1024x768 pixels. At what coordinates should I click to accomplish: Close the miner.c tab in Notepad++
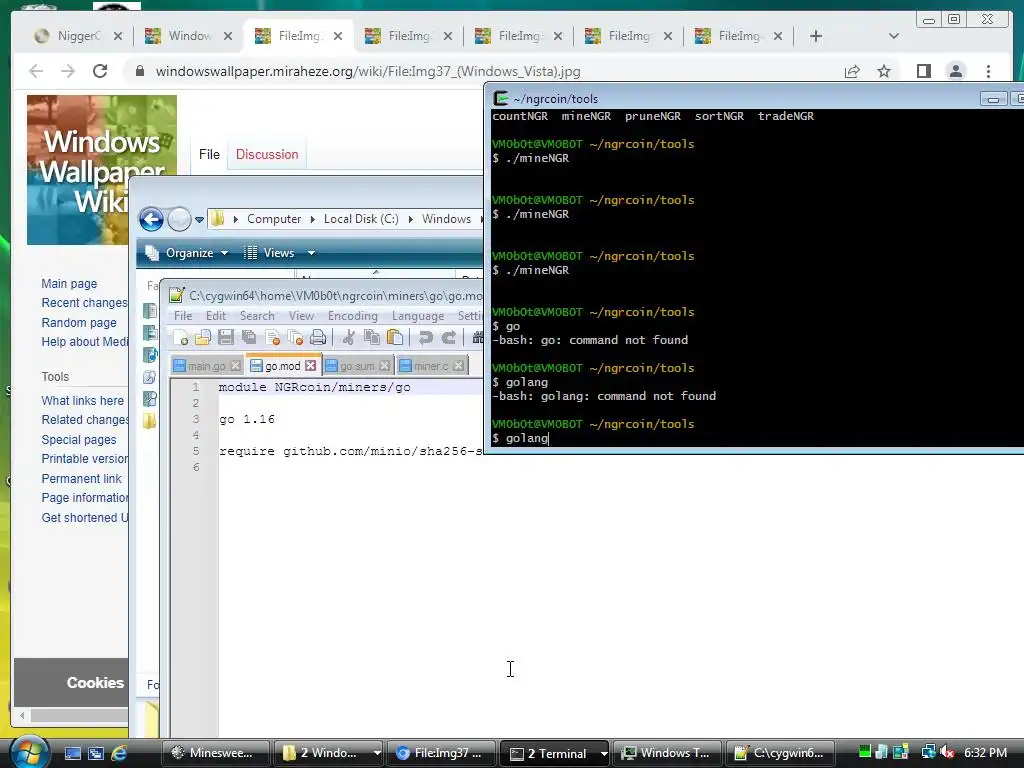pos(458,366)
